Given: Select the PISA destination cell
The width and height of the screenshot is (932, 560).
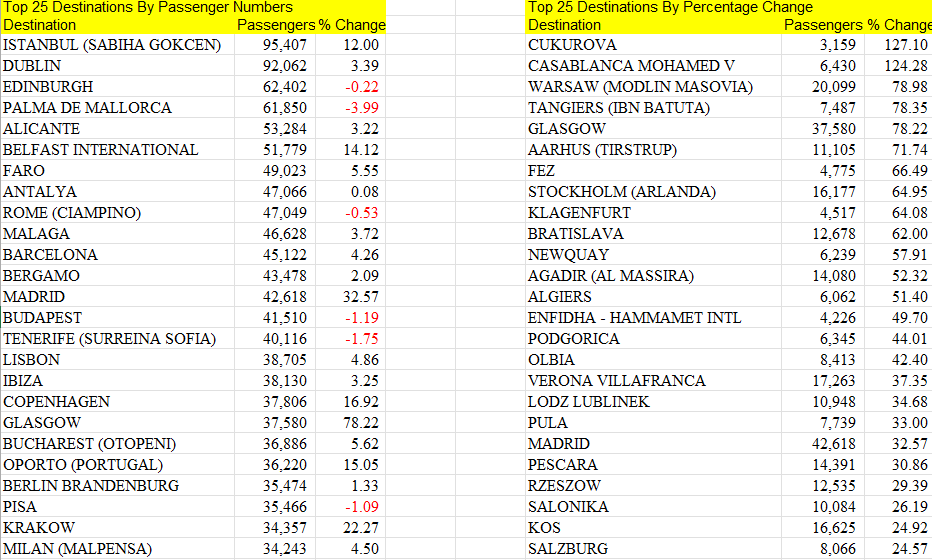Looking at the screenshot, I should [117, 506].
